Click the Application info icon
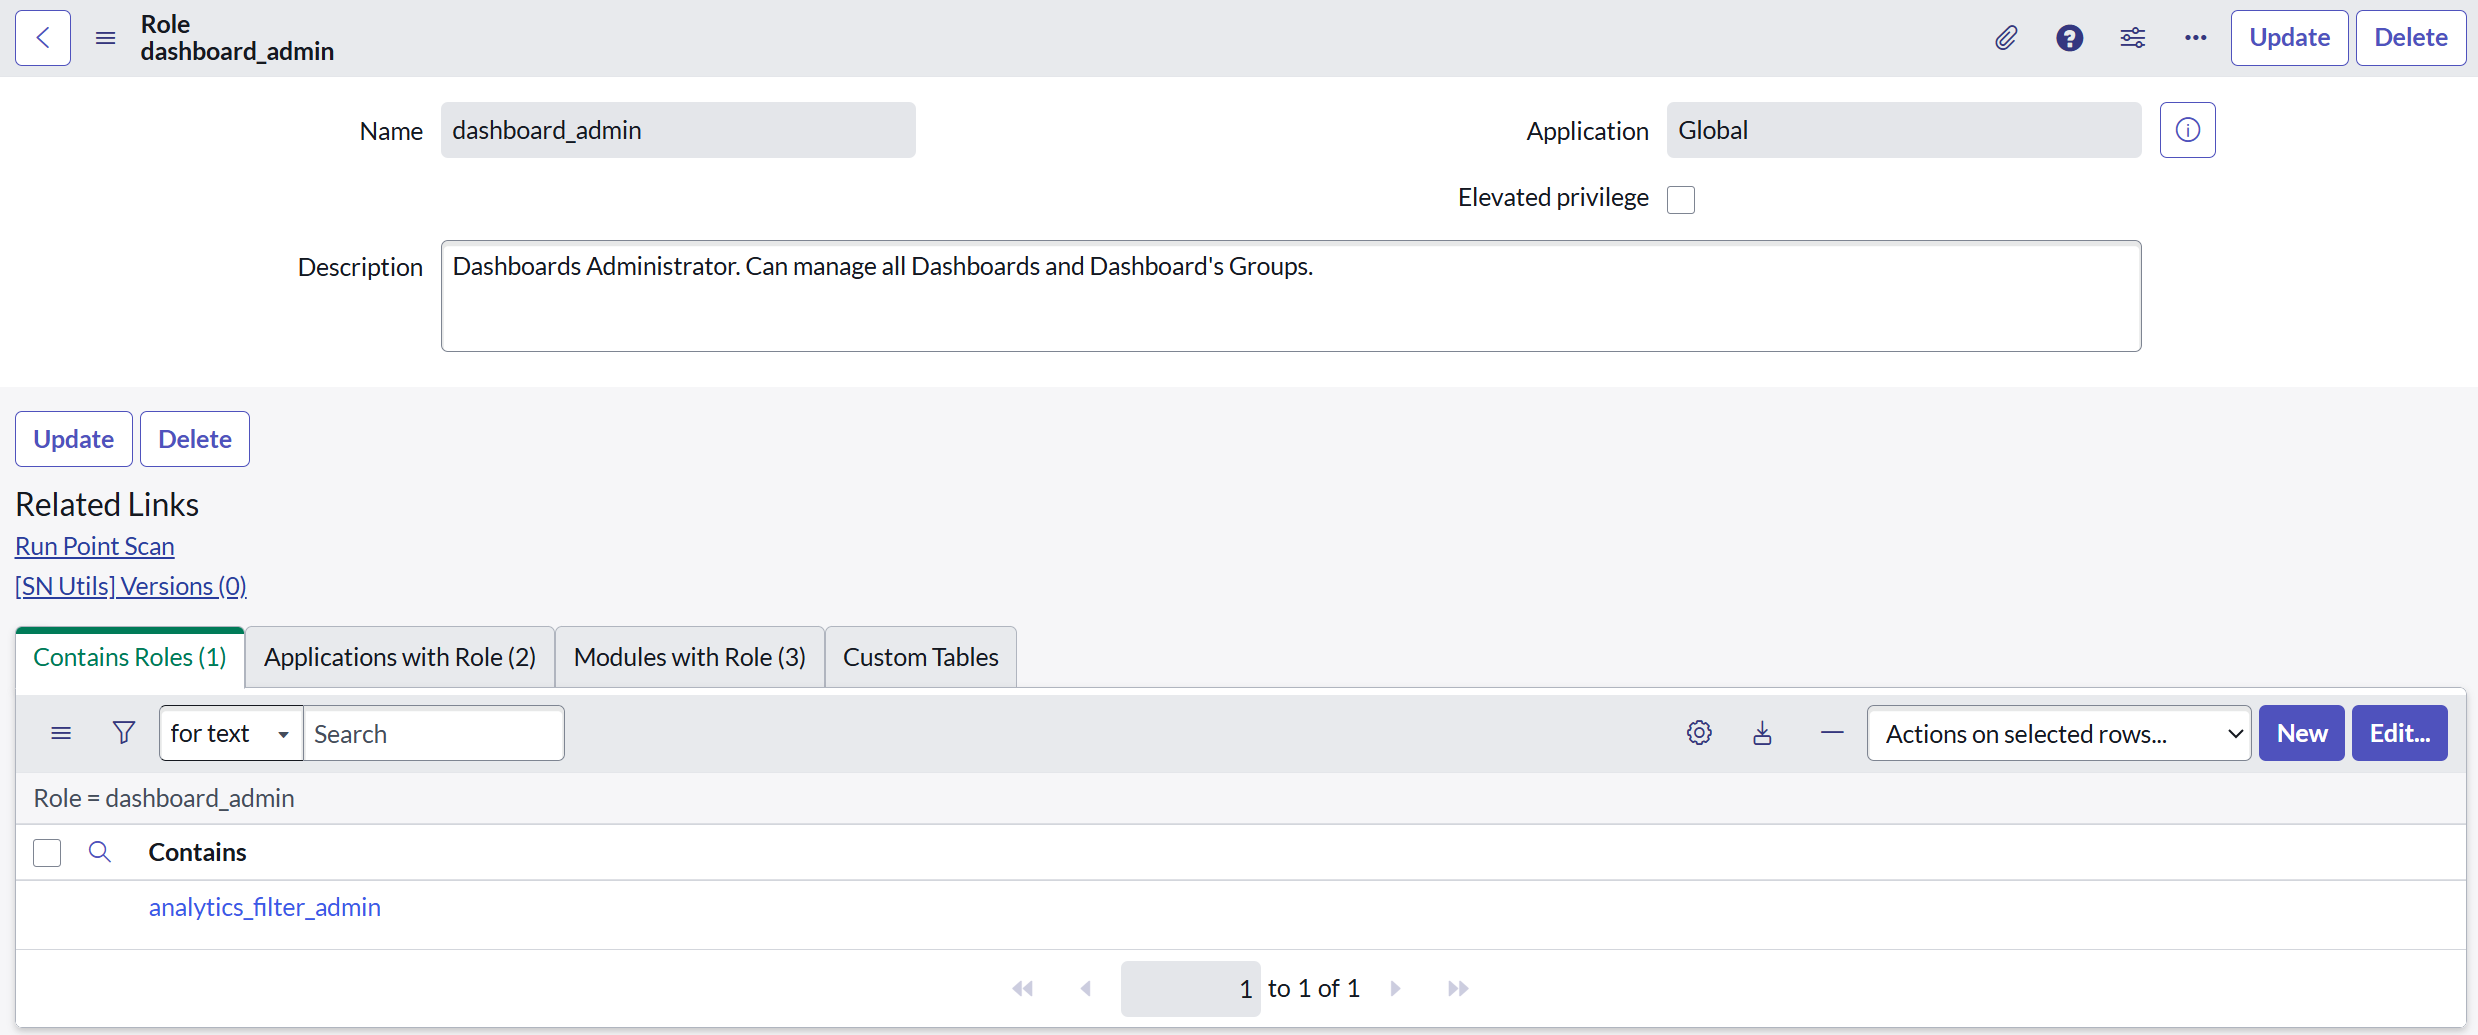This screenshot has width=2478, height=1035. pos(2187,130)
